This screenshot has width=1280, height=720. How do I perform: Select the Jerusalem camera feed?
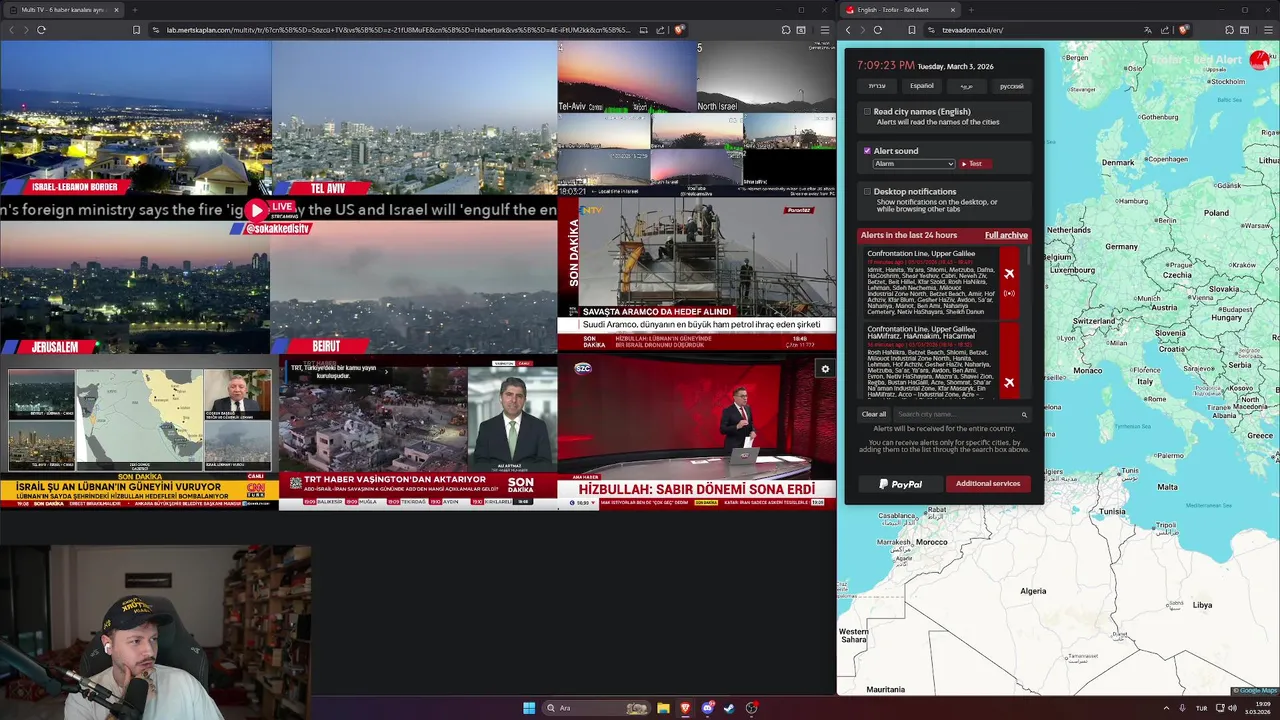coord(135,290)
